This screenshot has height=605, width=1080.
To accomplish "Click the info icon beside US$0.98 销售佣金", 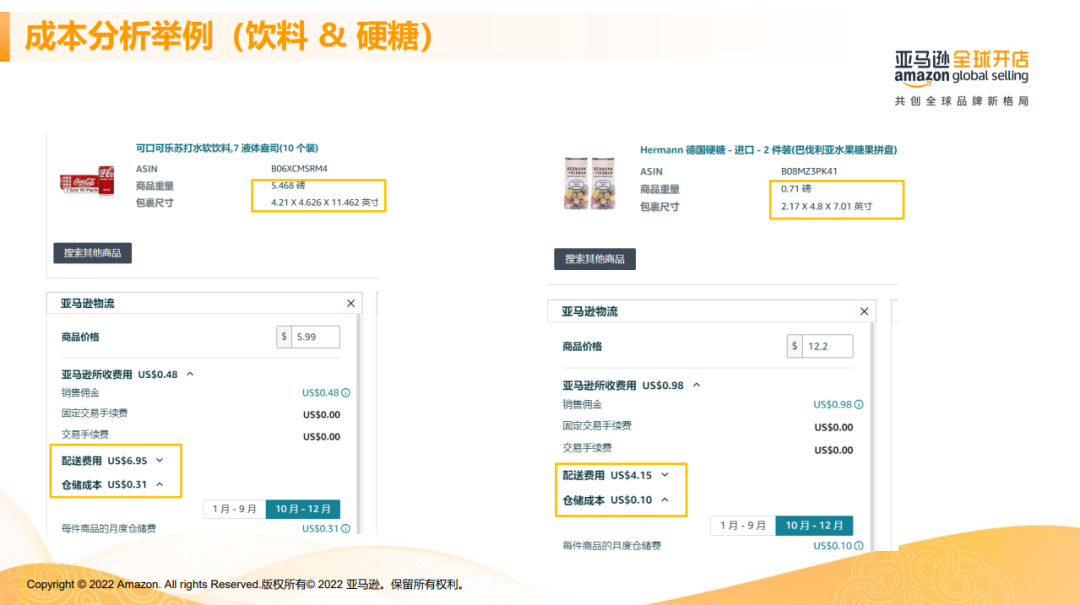I will point(859,404).
